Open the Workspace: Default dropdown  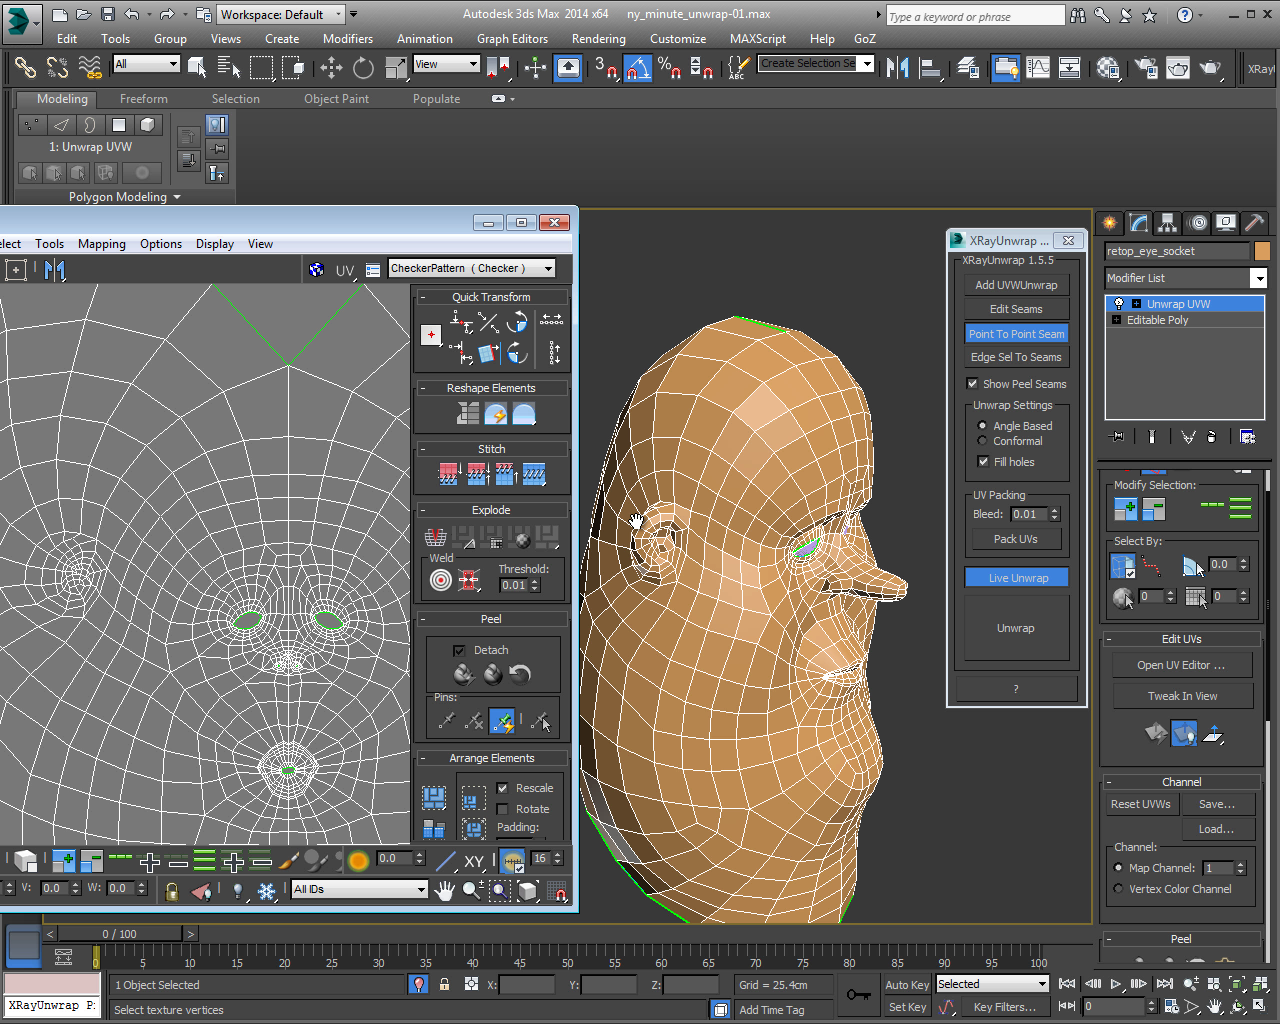pyautogui.click(x=281, y=14)
